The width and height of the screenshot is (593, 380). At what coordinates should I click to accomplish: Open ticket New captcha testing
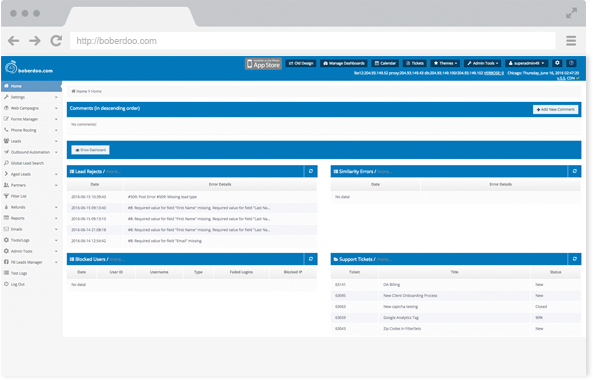click(401, 307)
